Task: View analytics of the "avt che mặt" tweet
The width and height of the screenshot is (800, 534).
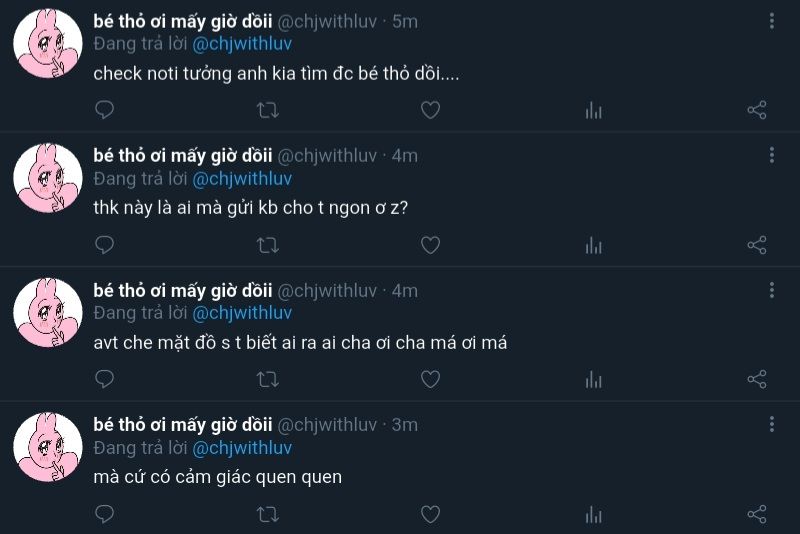Action: coord(593,379)
